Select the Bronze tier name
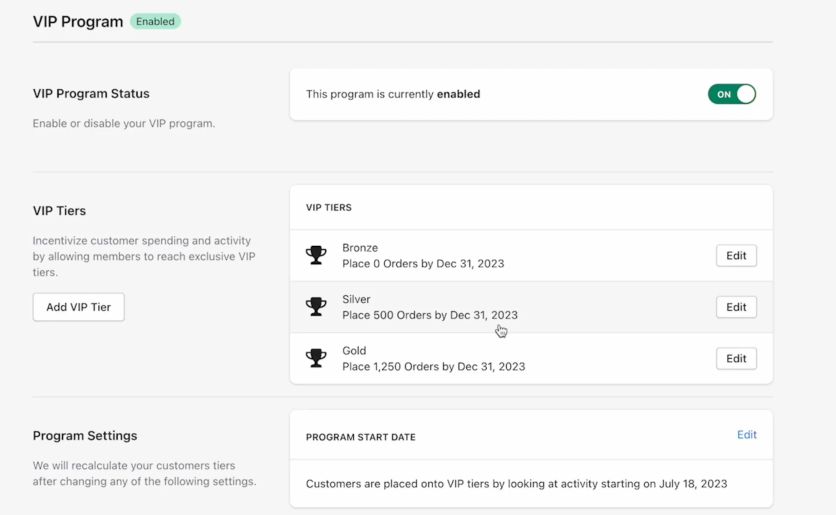This screenshot has width=836, height=515. tap(360, 248)
